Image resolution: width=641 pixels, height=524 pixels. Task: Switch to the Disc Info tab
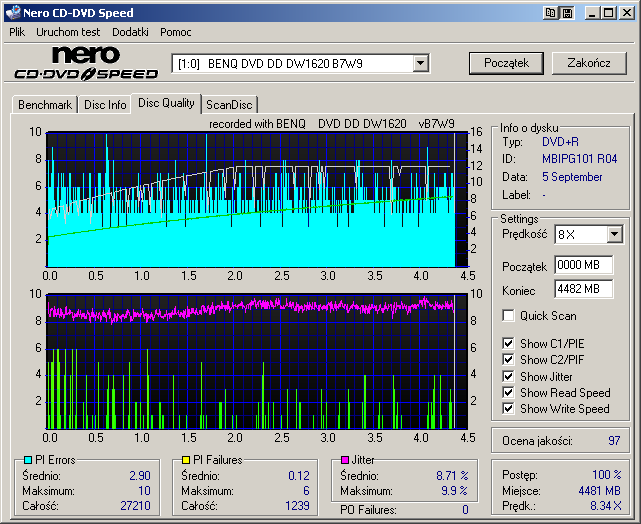[x=105, y=105]
